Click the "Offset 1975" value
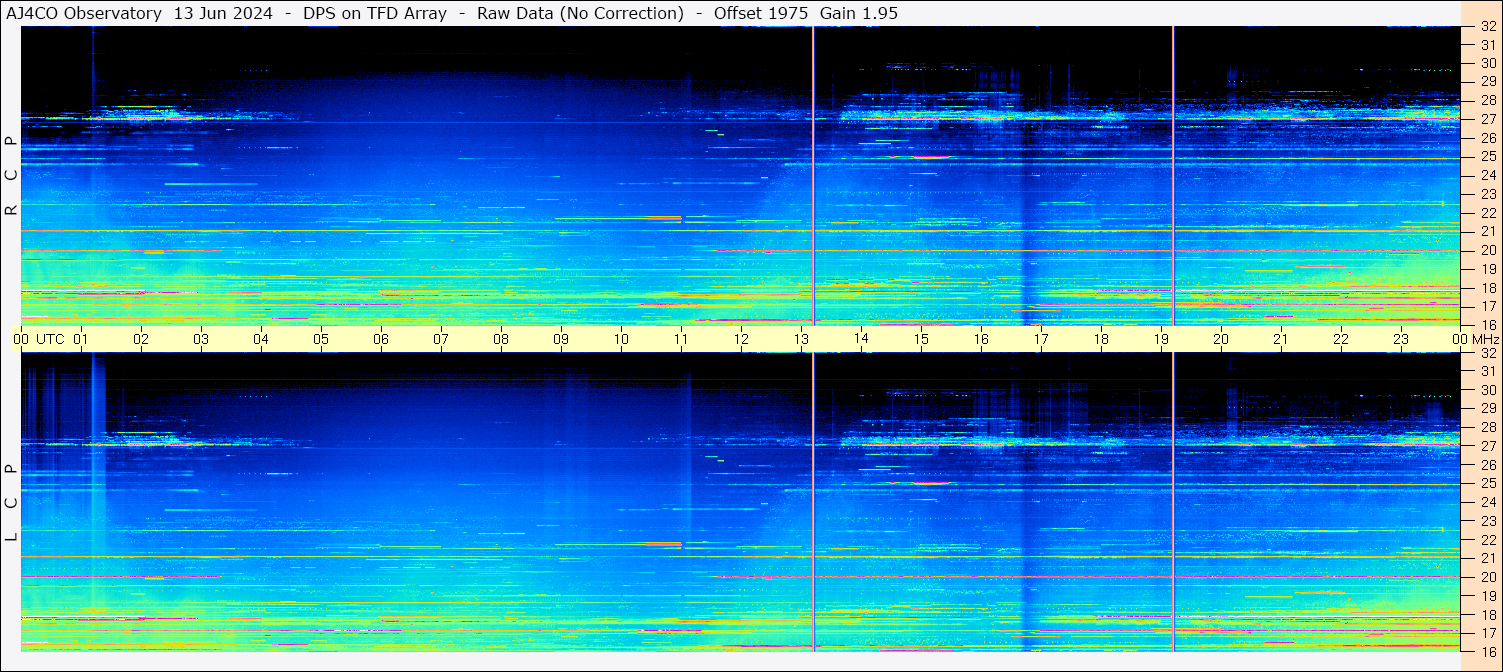The image size is (1503, 672). pos(761,13)
